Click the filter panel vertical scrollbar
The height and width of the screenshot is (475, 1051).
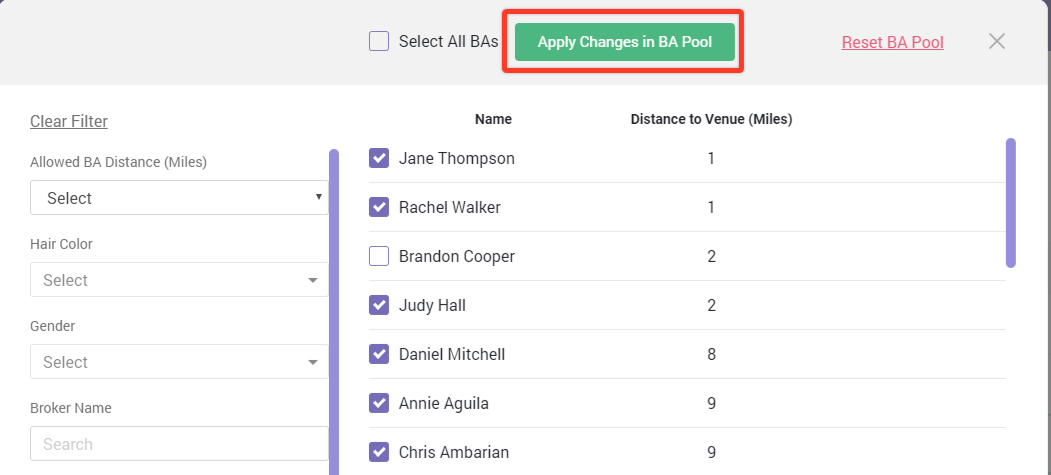(334, 312)
